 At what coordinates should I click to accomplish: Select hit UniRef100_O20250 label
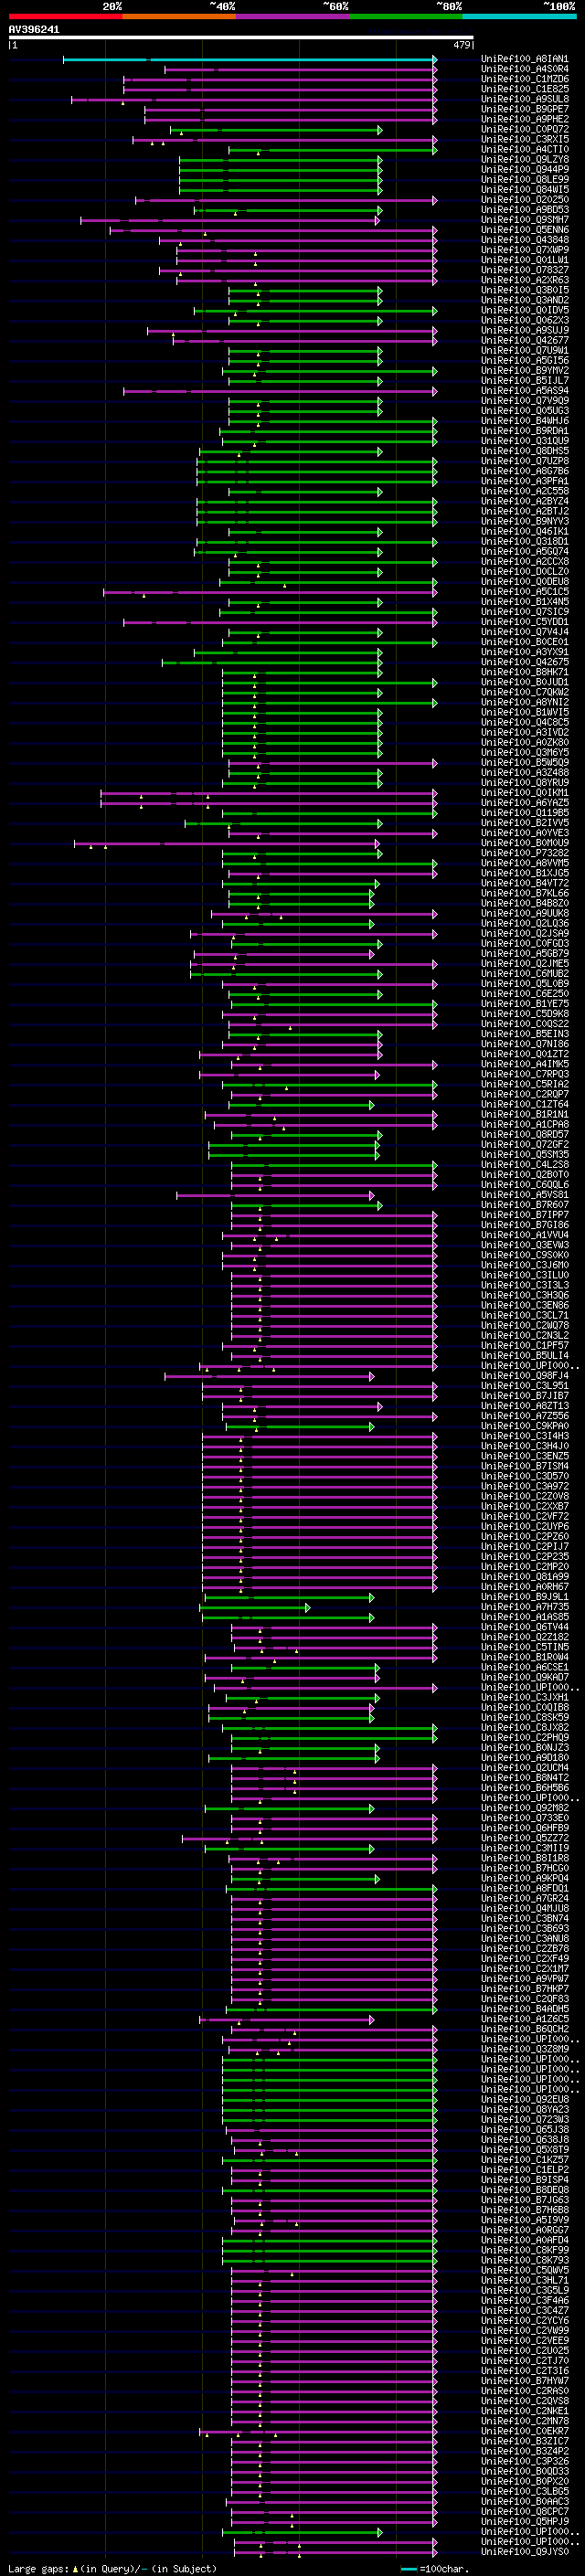click(525, 200)
